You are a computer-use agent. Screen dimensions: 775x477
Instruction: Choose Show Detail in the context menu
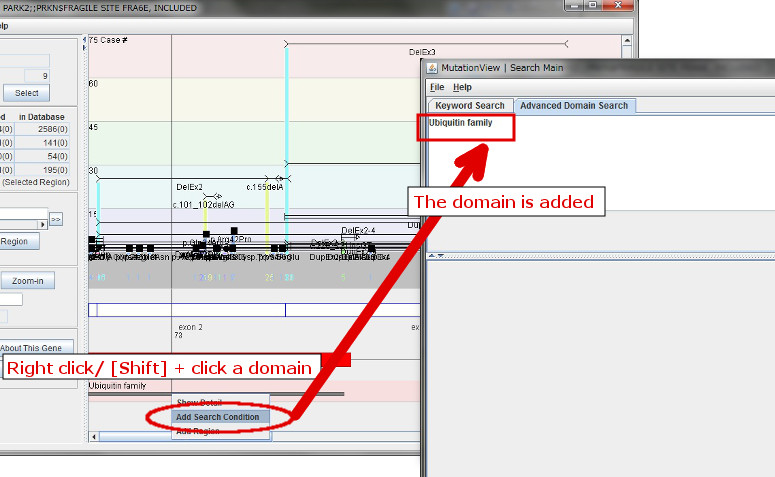198,403
